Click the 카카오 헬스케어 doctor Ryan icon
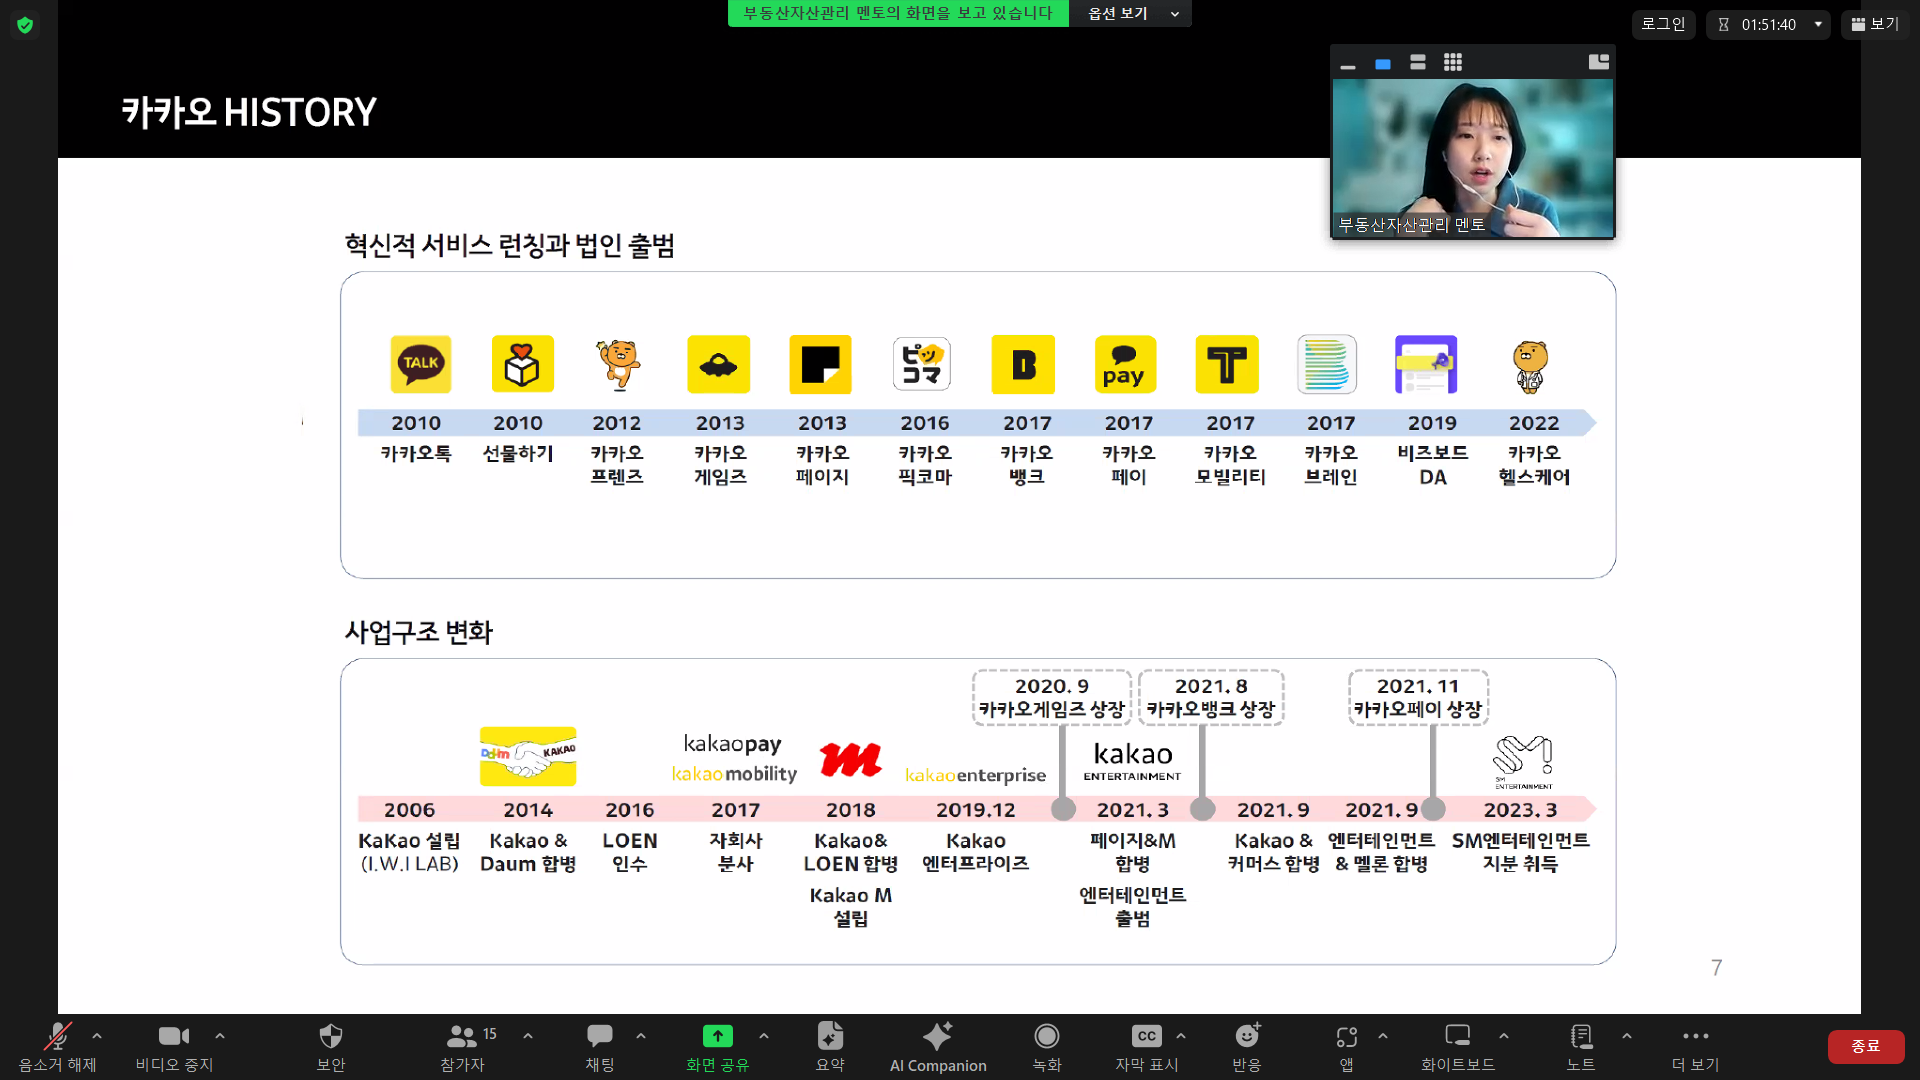1920x1080 pixels. tap(1530, 366)
